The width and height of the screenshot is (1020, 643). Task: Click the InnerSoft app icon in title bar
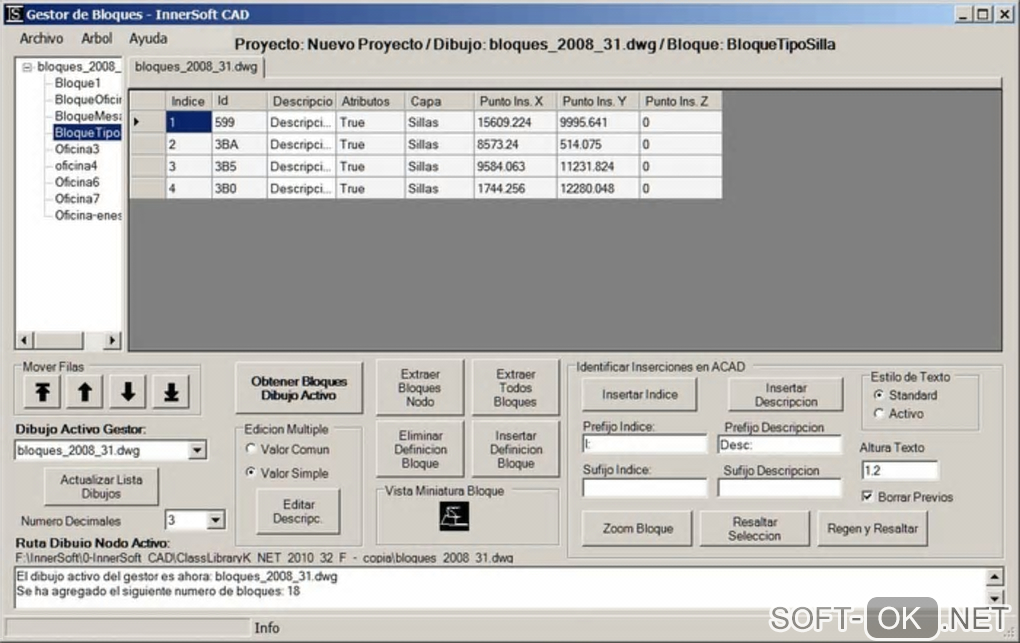(12, 14)
